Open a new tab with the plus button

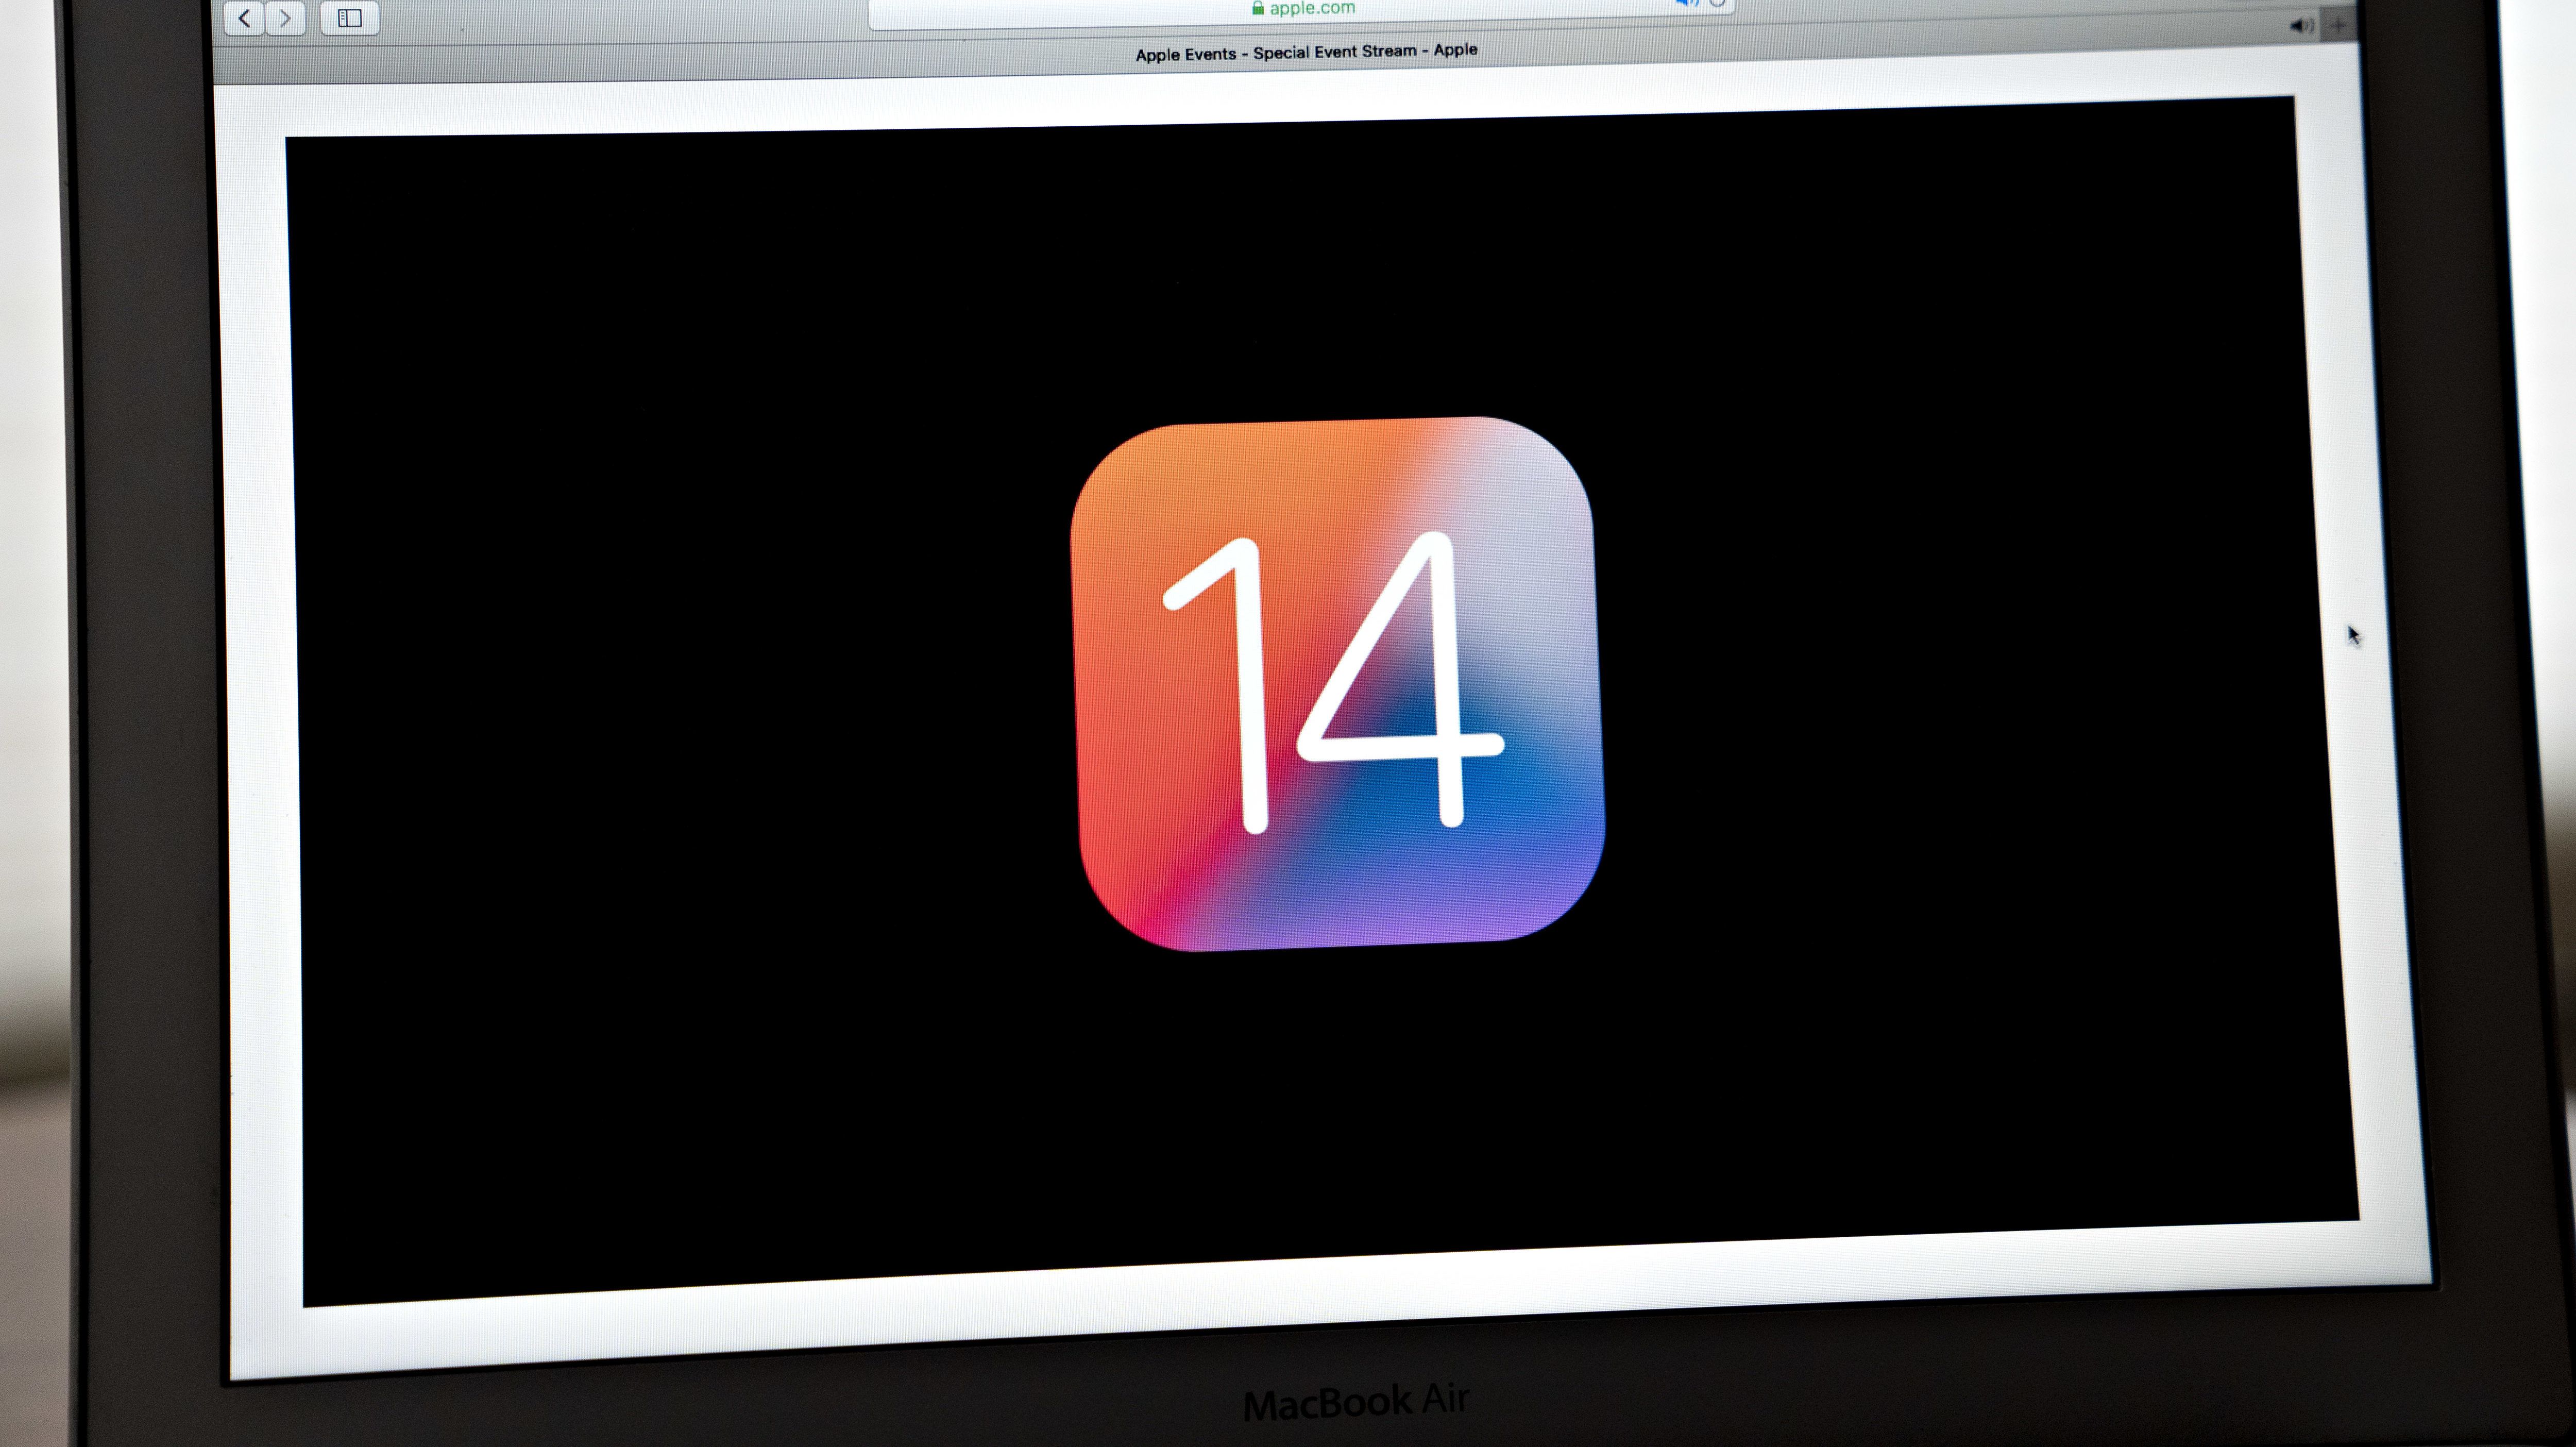pyautogui.click(x=2338, y=26)
